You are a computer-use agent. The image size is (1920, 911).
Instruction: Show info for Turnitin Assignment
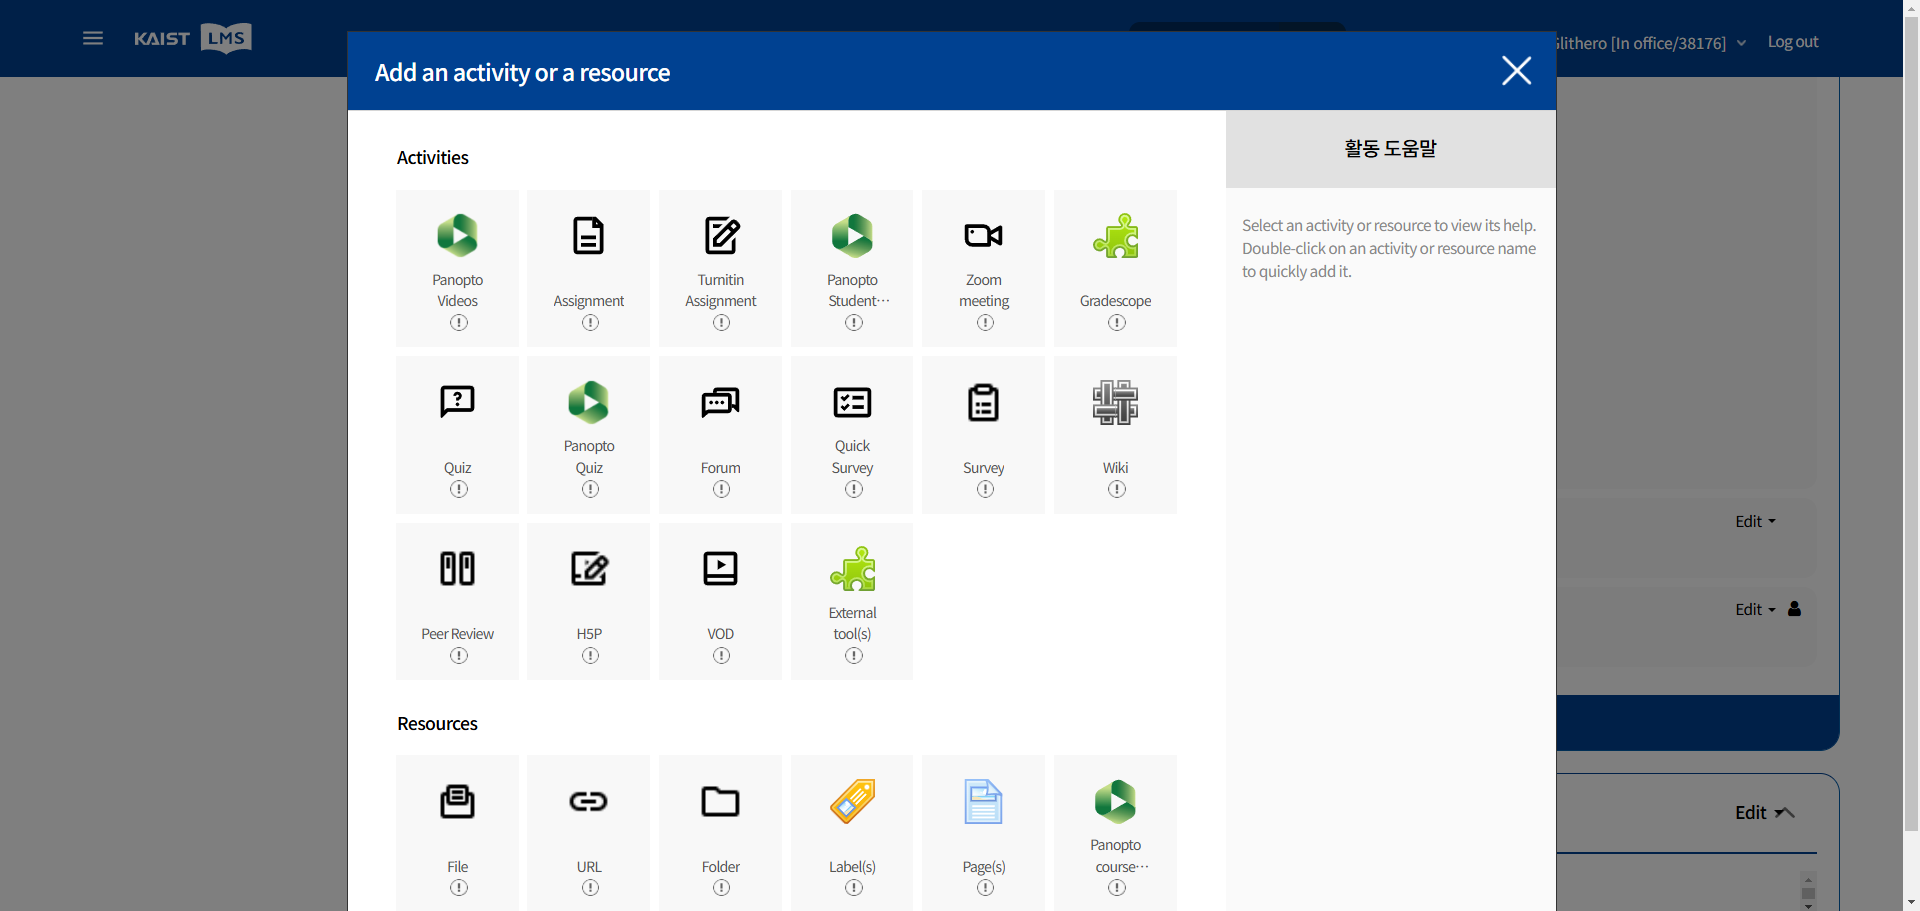722,323
